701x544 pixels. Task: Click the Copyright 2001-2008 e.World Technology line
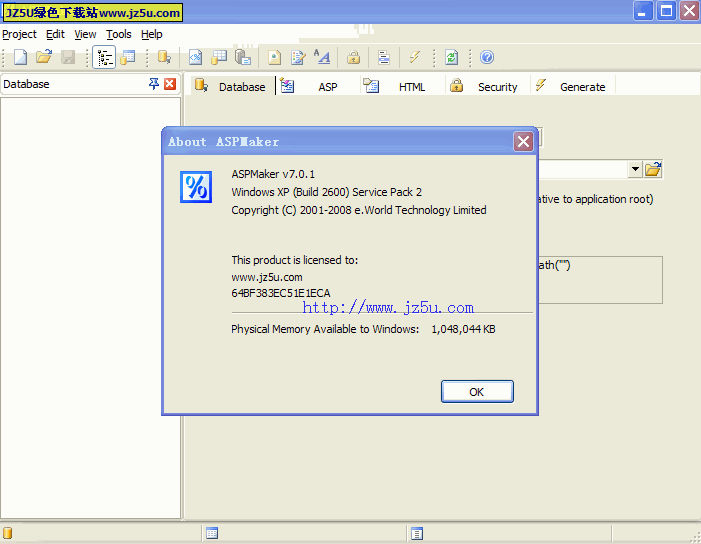pyautogui.click(x=359, y=210)
